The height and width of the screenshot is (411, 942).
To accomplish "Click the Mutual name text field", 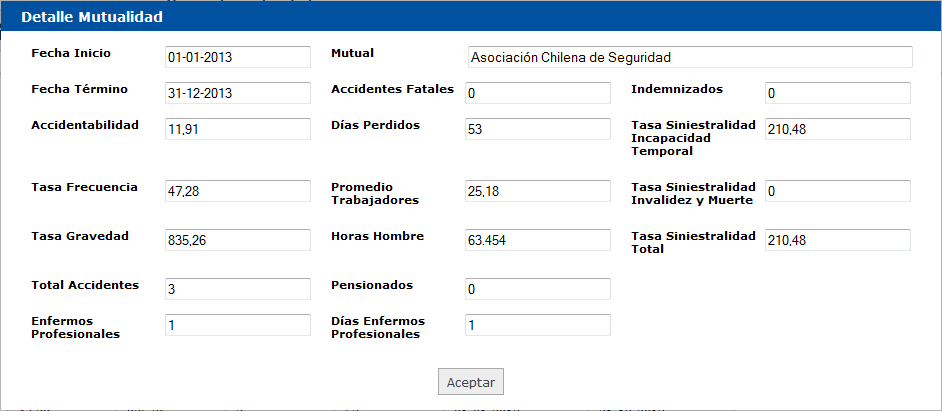I will click(x=689, y=57).
